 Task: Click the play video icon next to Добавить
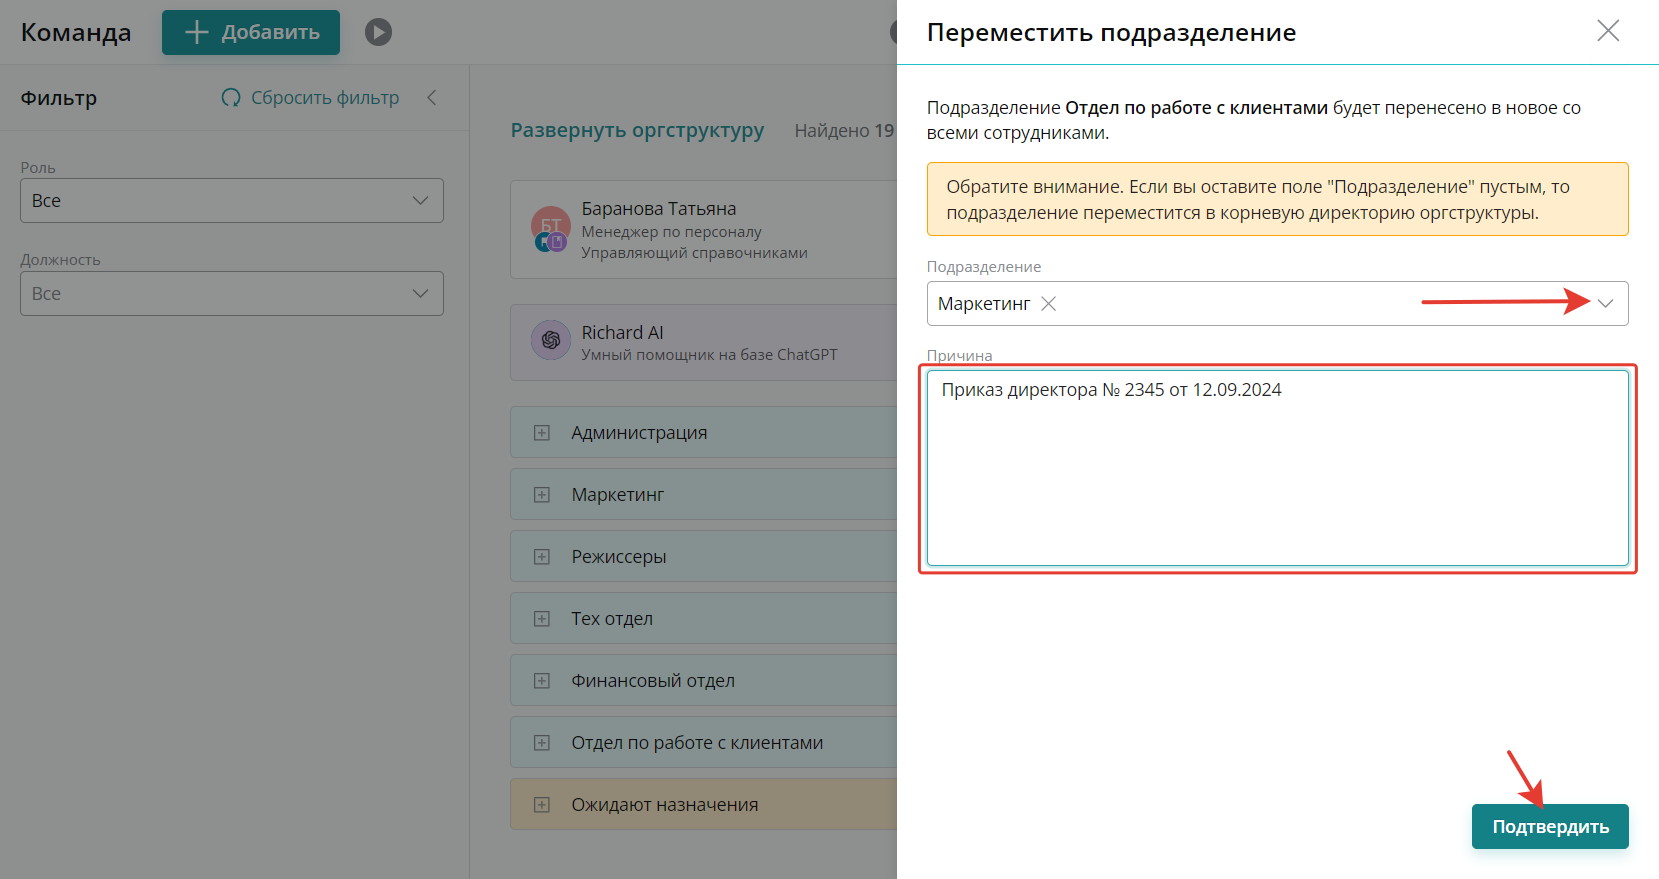(378, 32)
